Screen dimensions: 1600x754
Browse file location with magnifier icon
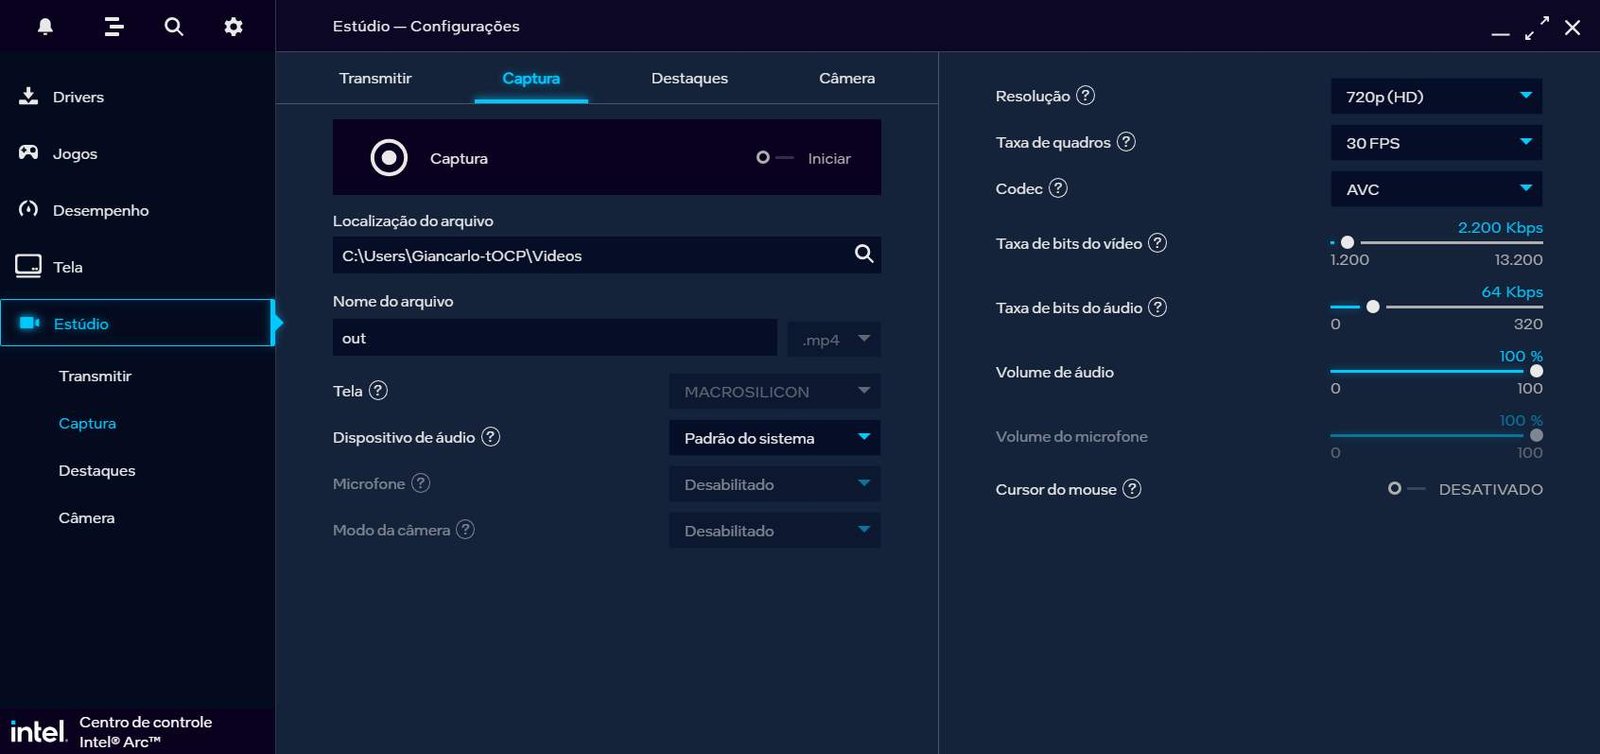coord(864,254)
